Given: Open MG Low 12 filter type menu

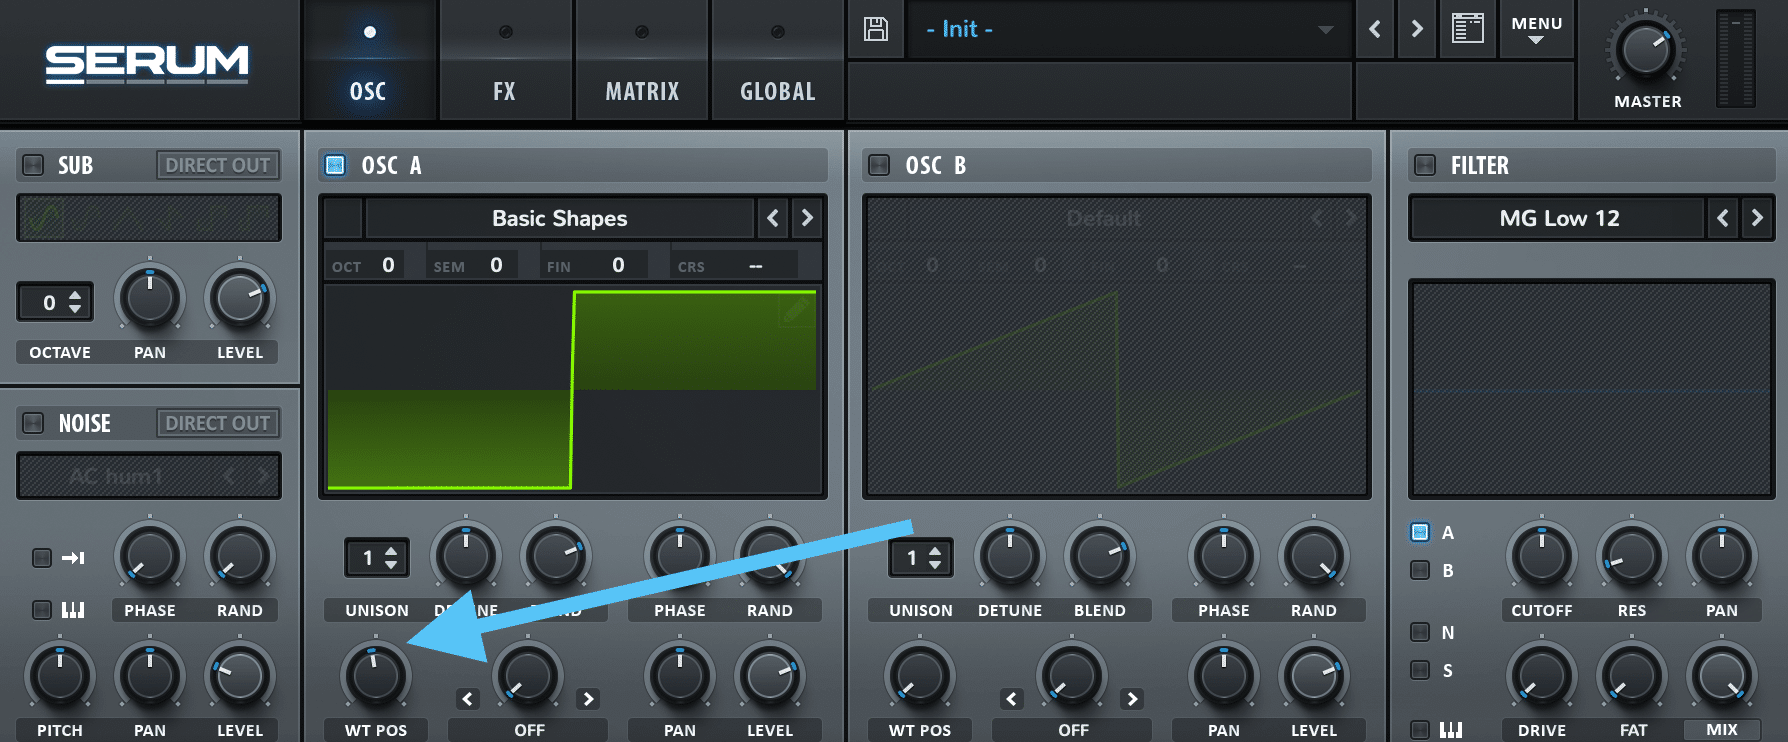Looking at the screenshot, I should [1558, 218].
